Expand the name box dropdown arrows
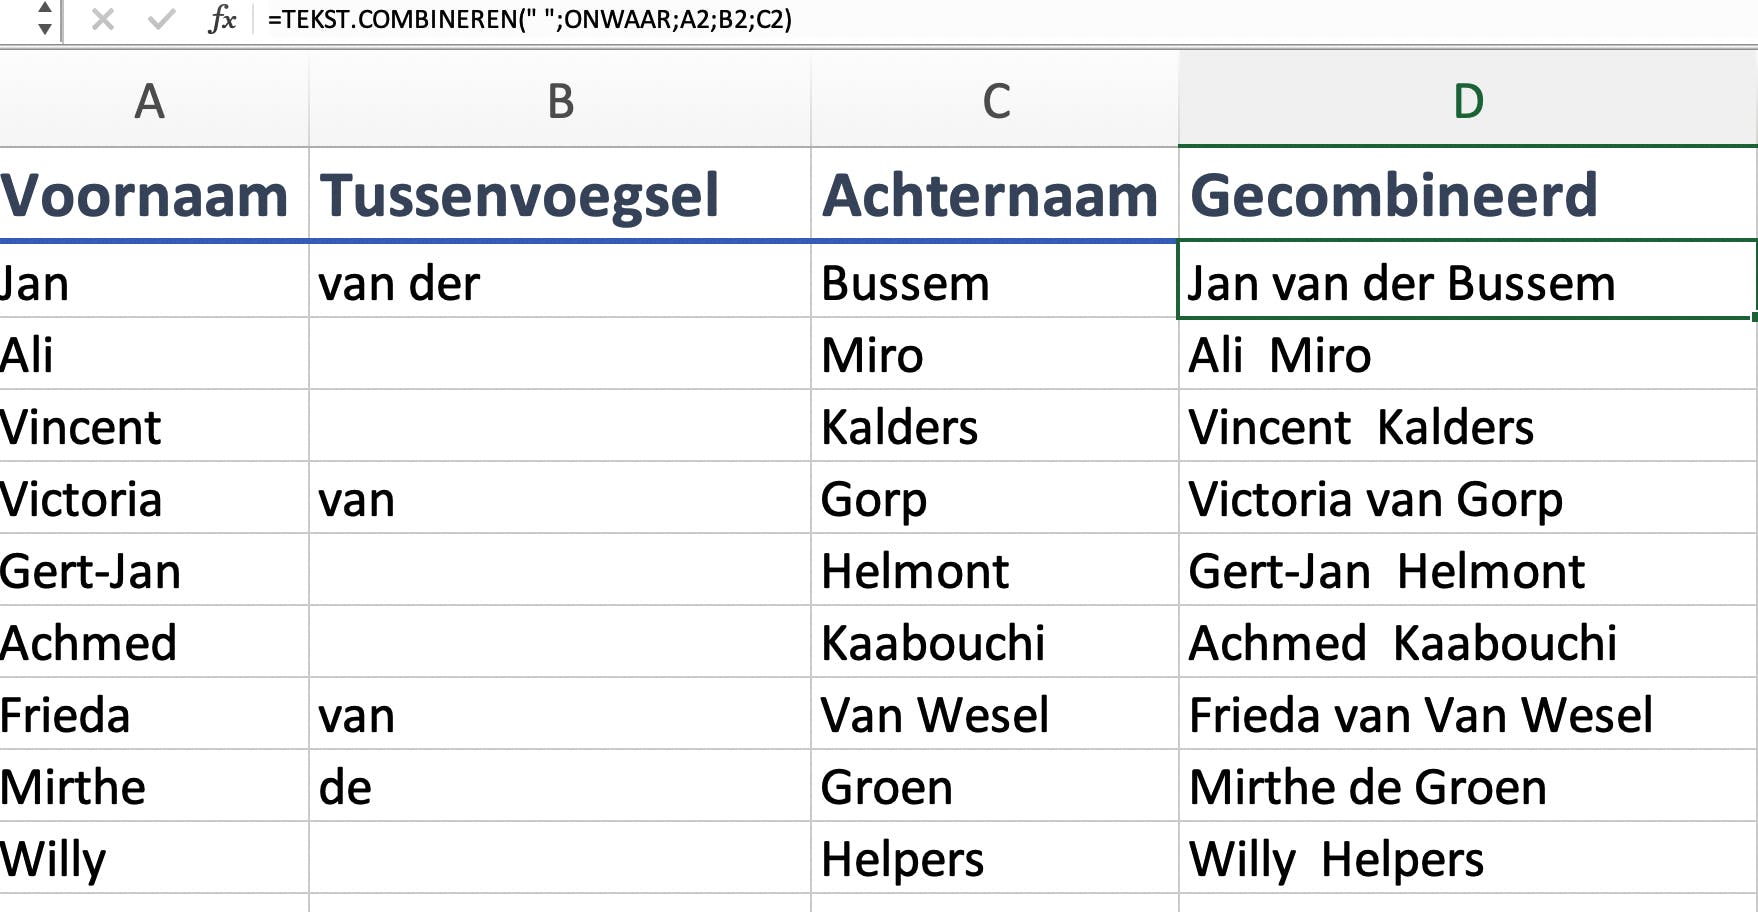1758x912 pixels. coord(44,19)
